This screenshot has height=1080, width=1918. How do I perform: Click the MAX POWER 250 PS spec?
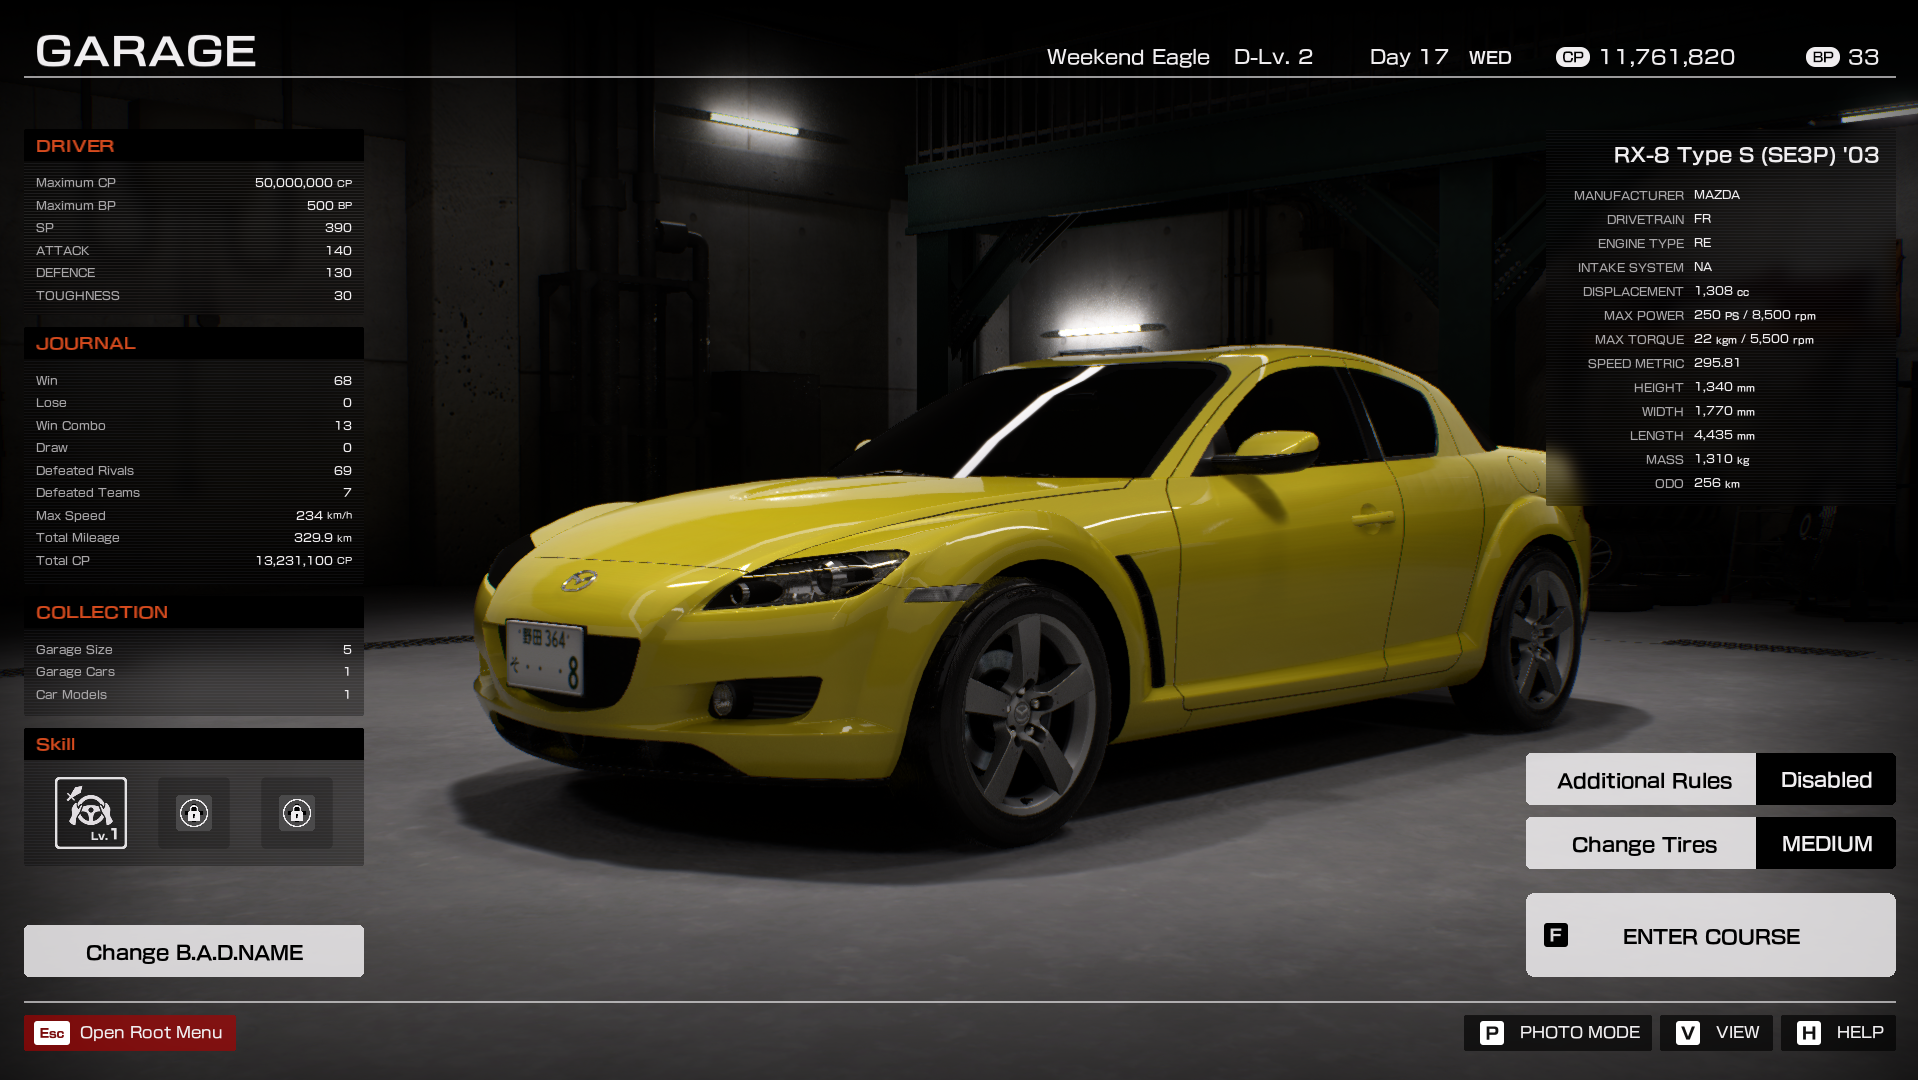pos(1710,315)
